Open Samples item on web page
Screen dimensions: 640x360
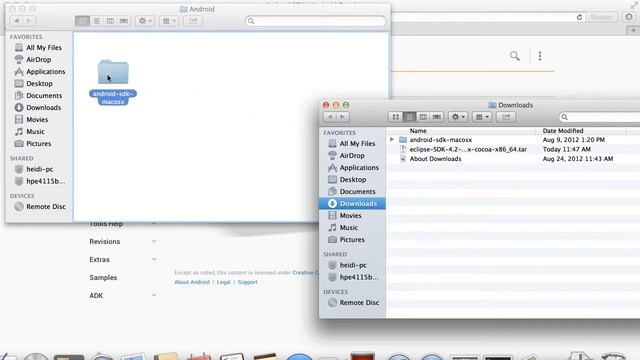tap(103, 278)
